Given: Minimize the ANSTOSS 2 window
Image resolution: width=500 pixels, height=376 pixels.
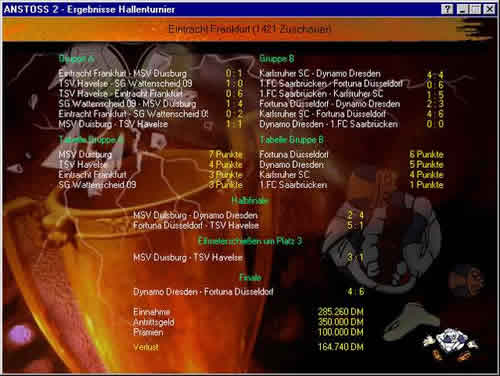Looking at the screenshot, I should click(x=462, y=9).
